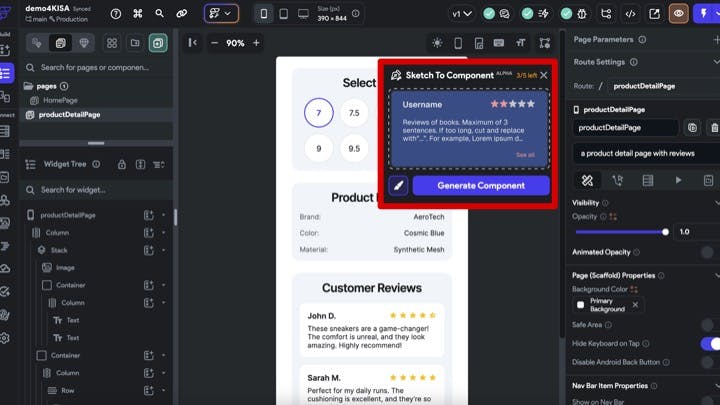Select shoe size 7.5 circle
Screen dimensions: 720x405
pyautogui.click(x=354, y=113)
